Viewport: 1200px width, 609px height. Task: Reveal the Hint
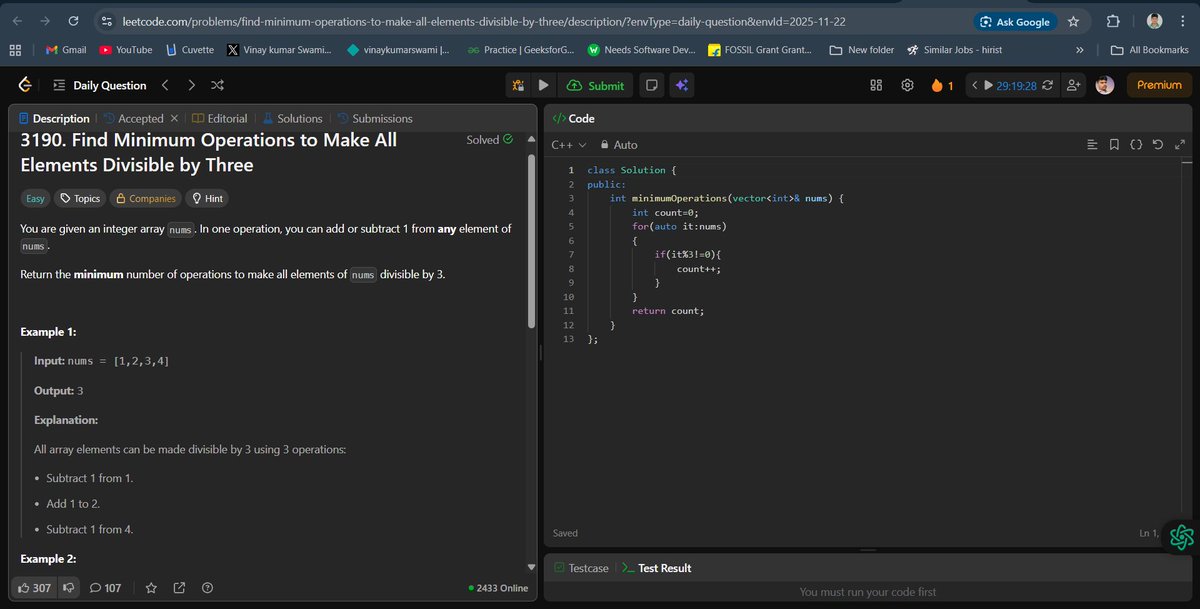coord(207,198)
